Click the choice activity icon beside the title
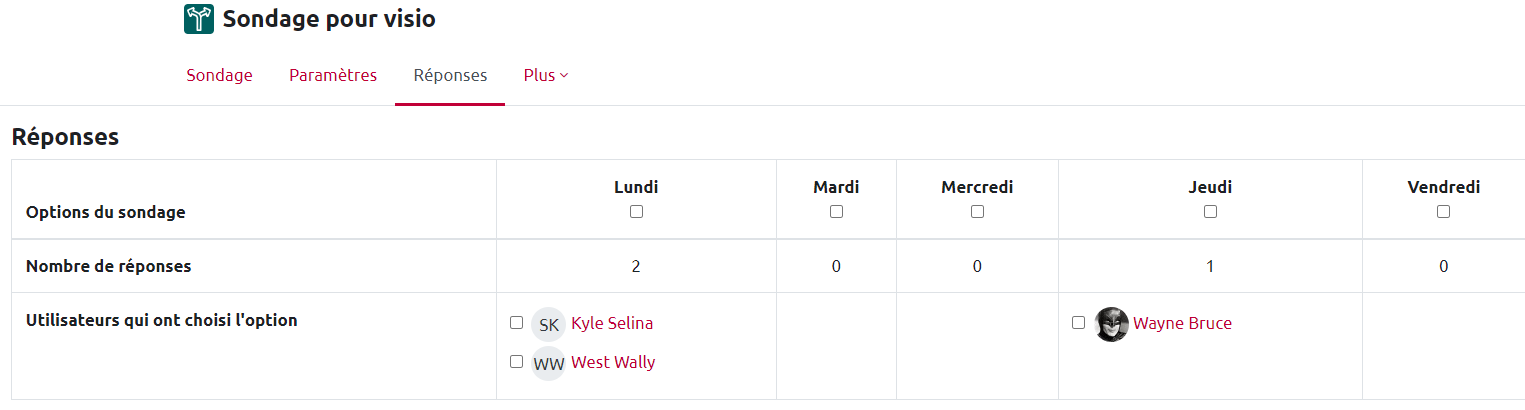Screen dimensions: 1525x410 (199, 19)
